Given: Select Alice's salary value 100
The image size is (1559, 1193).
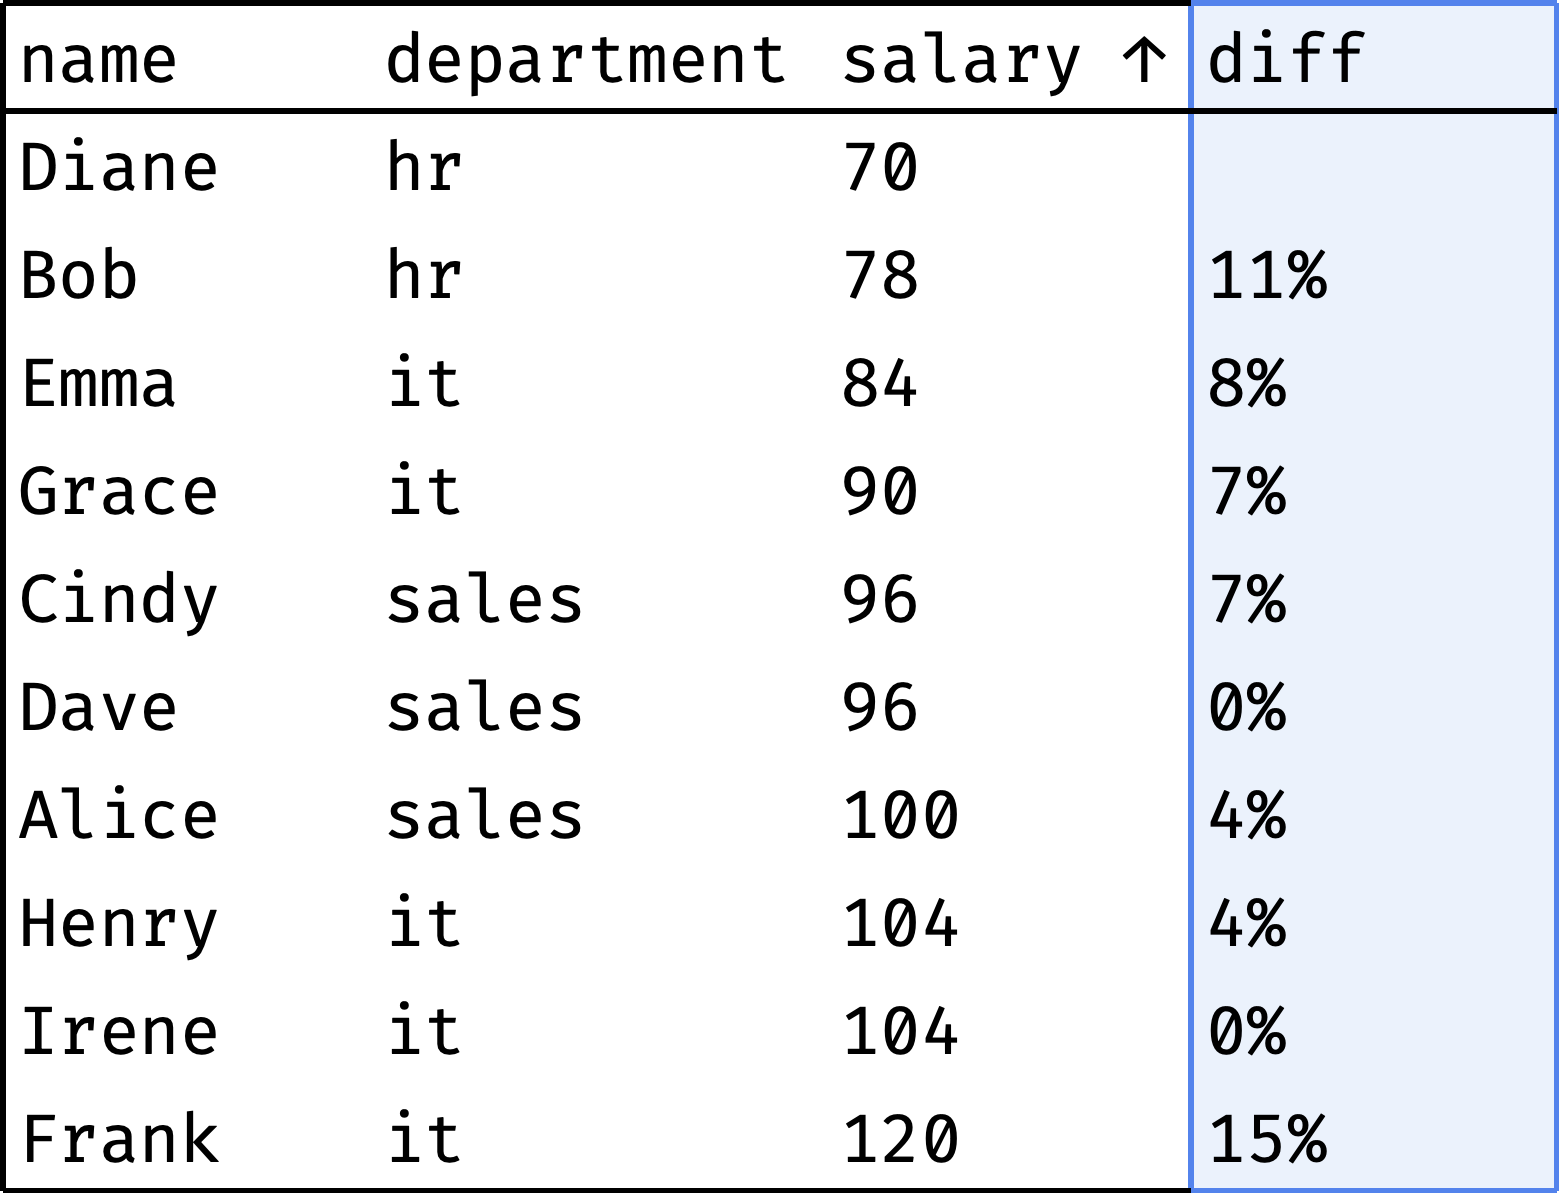Looking at the screenshot, I should click(x=901, y=815).
